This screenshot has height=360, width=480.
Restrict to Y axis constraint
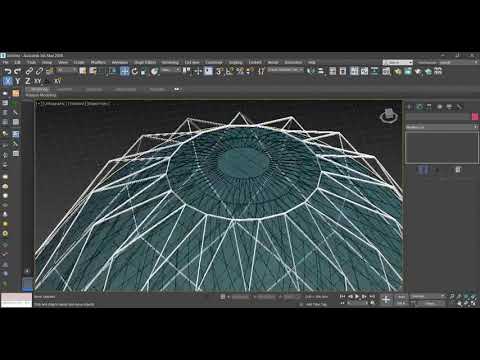(x=18, y=81)
